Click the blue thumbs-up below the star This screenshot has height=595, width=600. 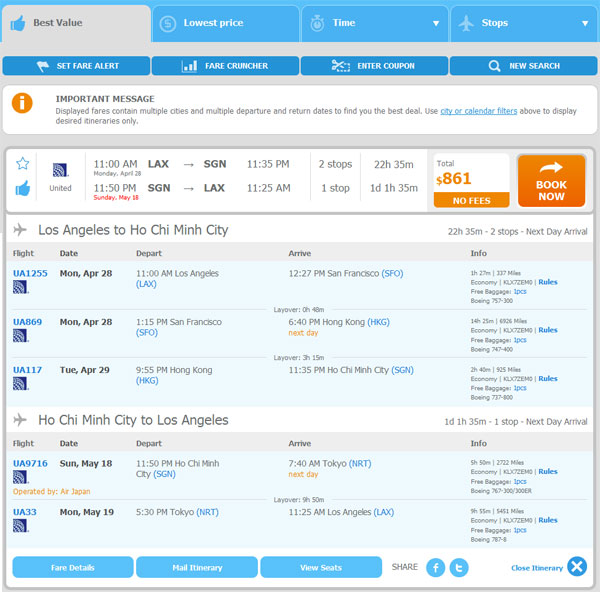23,188
